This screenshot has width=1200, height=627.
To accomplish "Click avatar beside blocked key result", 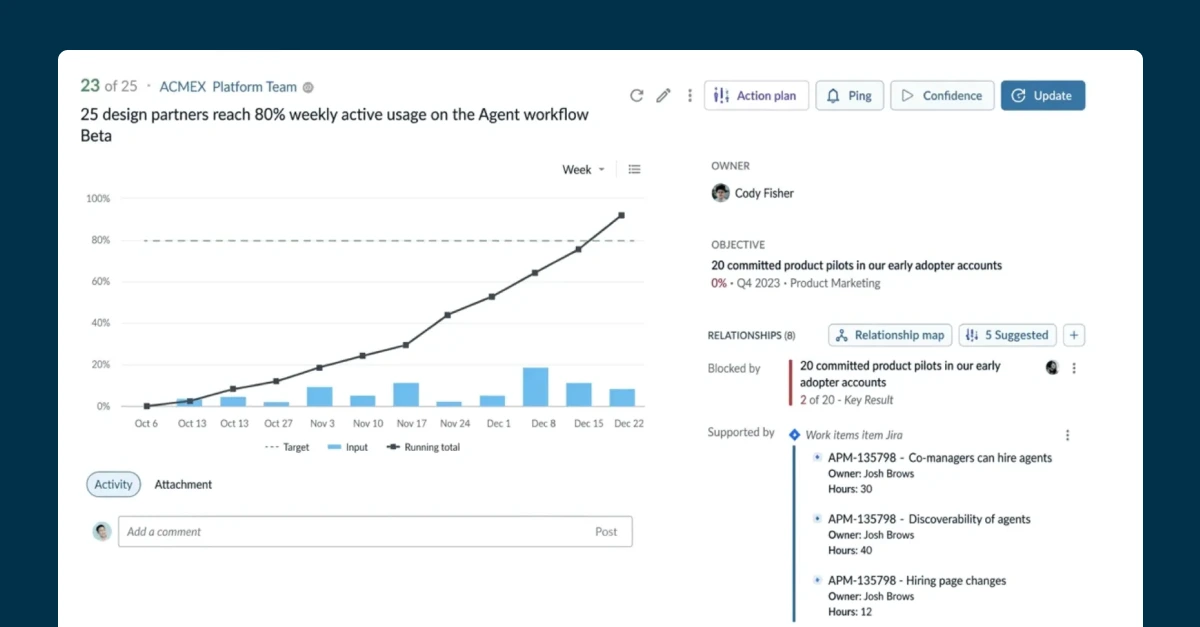I will pyautogui.click(x=1052, y=368).
